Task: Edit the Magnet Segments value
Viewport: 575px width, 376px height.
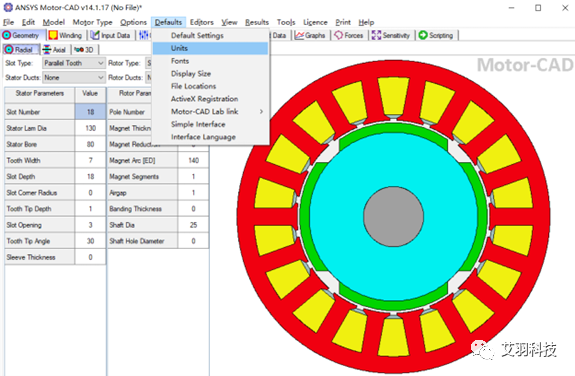Action: tap(193, 176)
